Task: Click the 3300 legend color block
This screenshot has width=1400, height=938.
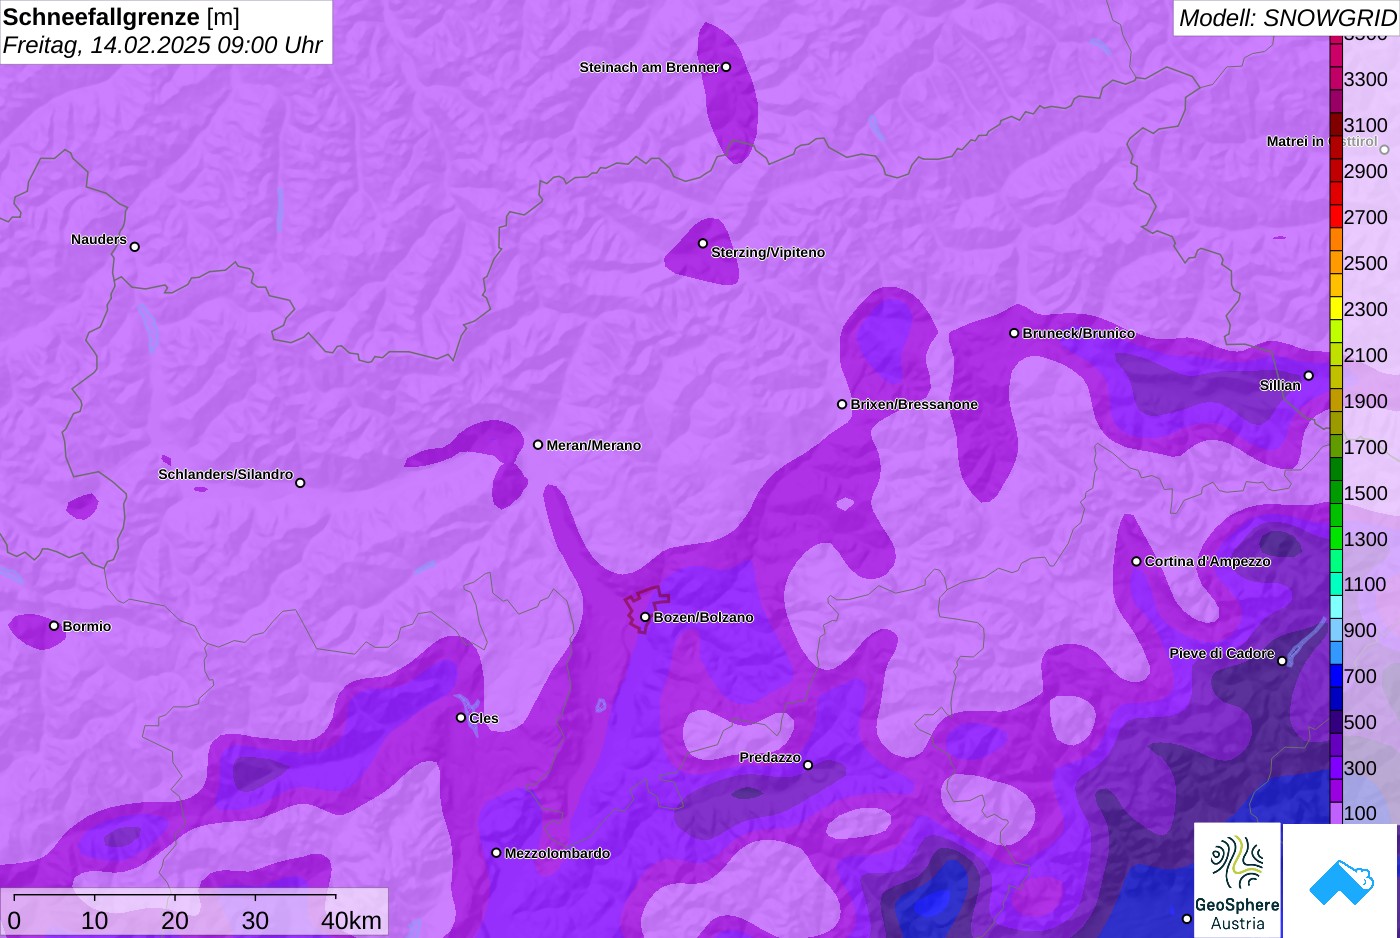Action: tap(1335, 79)
